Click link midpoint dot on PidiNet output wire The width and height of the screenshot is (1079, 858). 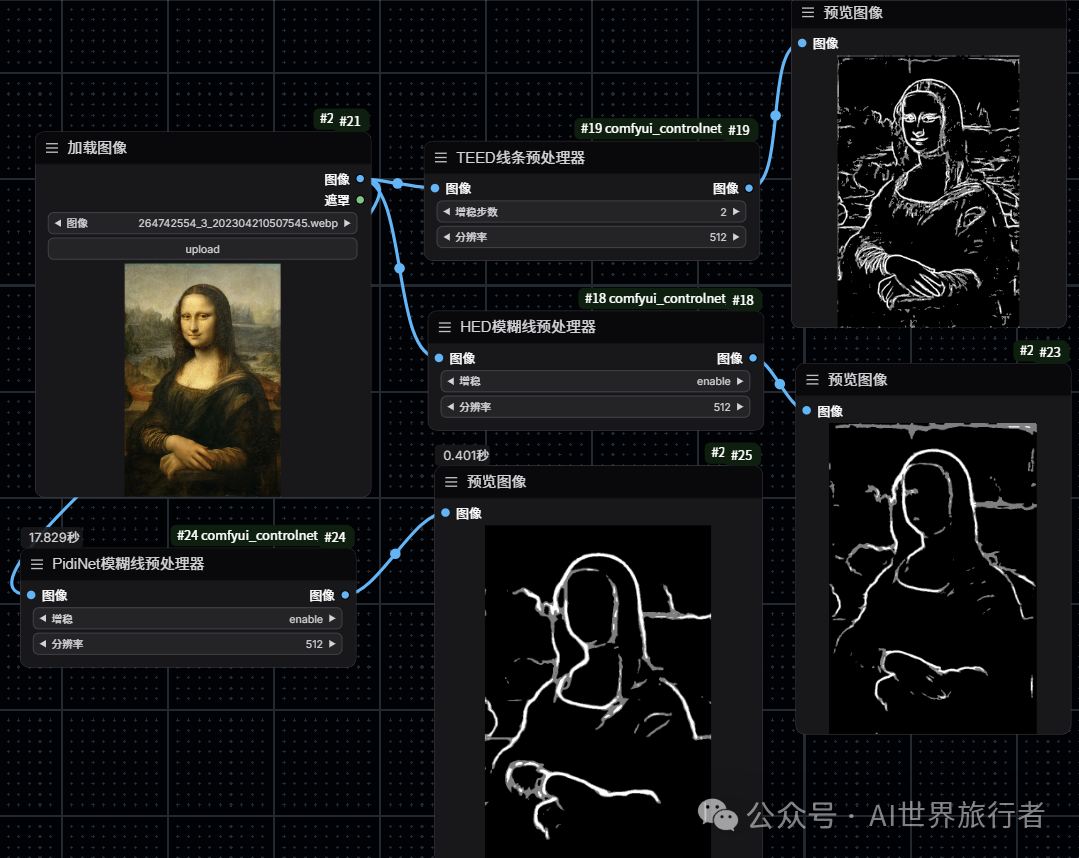coord(395,554)
